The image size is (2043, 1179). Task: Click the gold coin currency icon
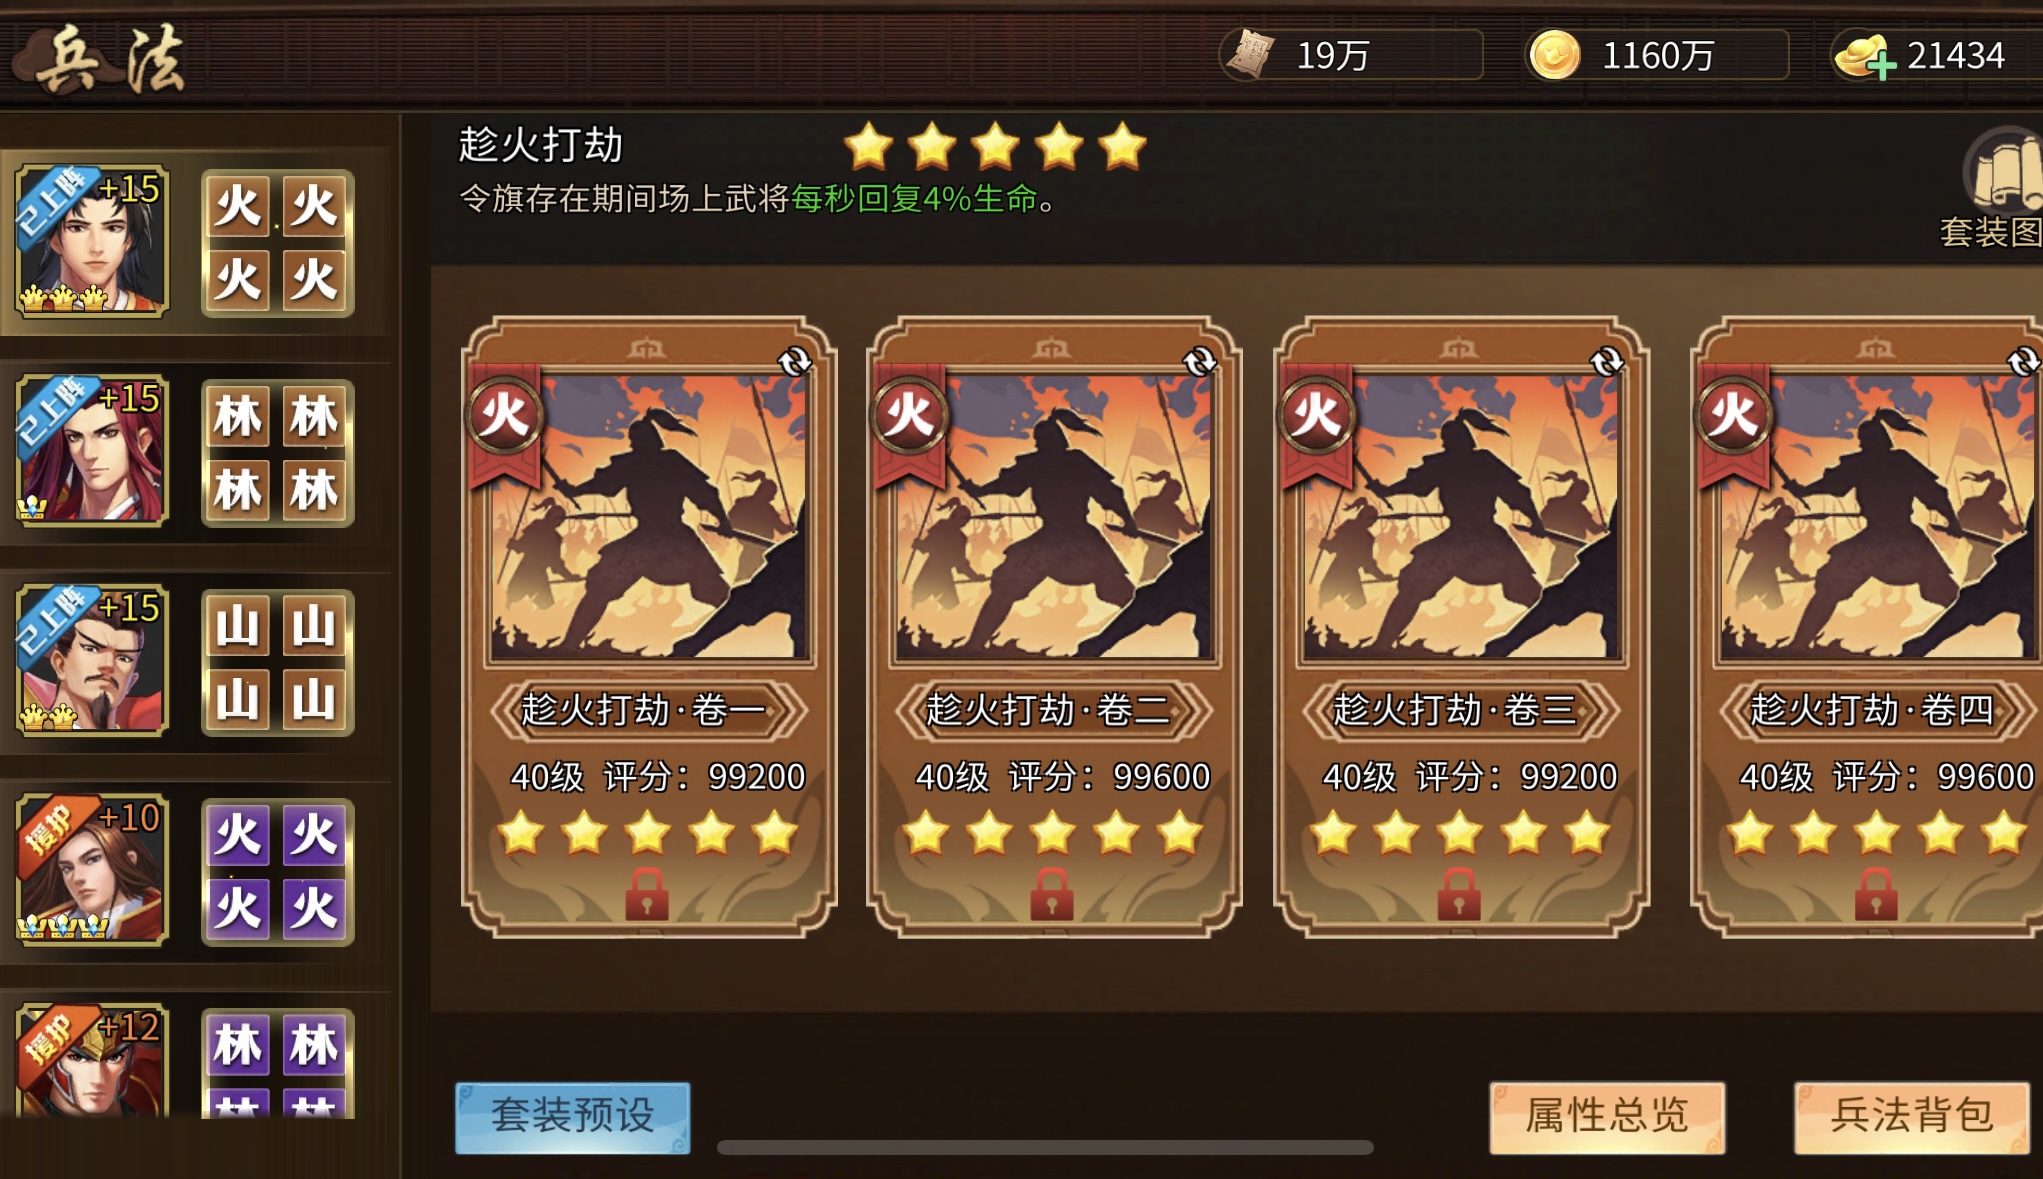tap(1554, 54)
